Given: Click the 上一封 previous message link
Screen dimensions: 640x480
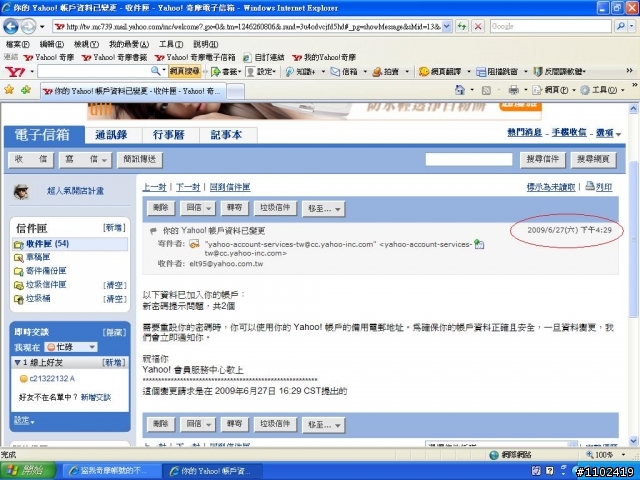Looking at the screenshot, I should tap(154, 187).
